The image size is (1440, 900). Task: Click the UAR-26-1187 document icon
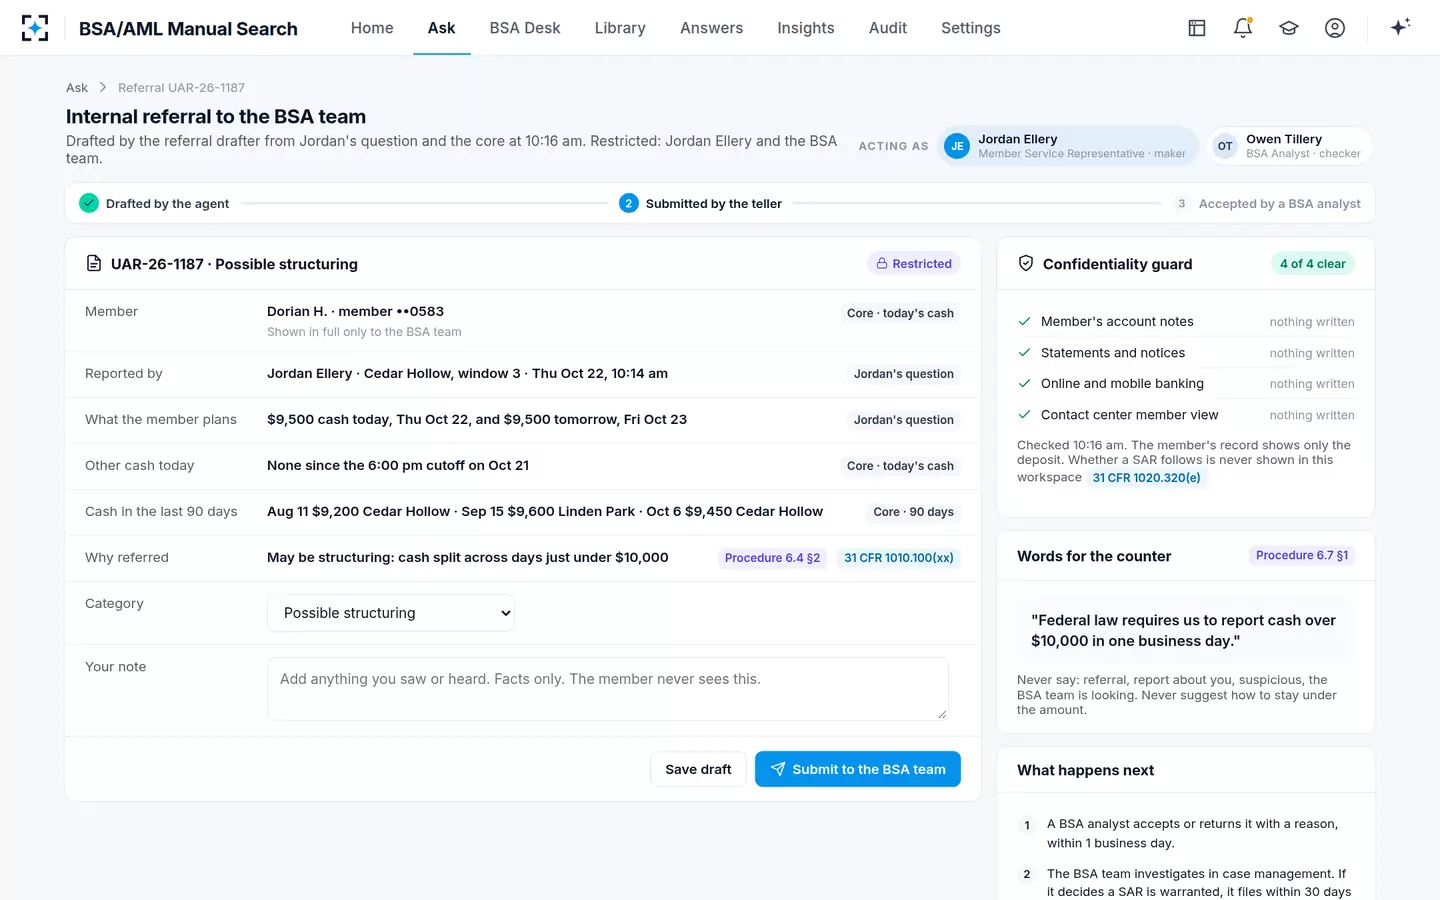point(94,263)
